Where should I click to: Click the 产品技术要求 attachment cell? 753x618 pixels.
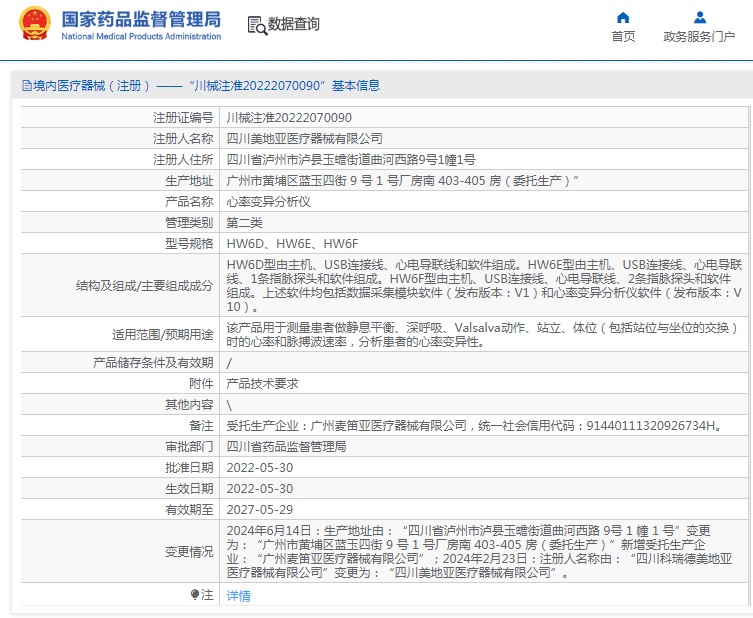[262, 383]
